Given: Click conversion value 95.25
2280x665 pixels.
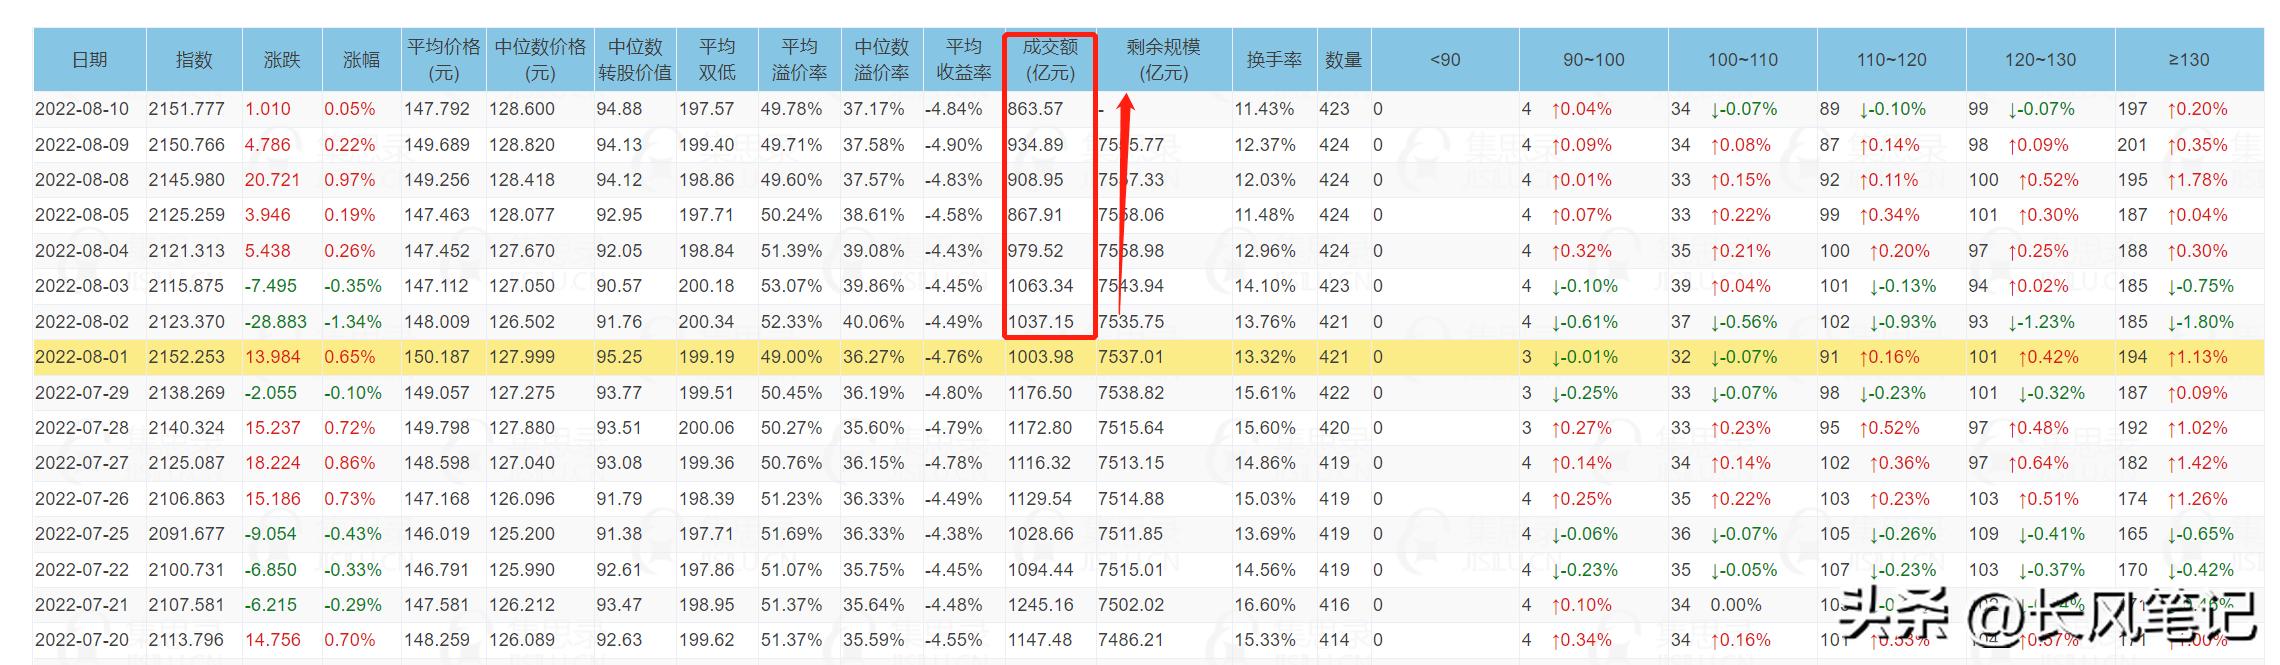Looking at the screenshot, I should click(x=619, y=357).
